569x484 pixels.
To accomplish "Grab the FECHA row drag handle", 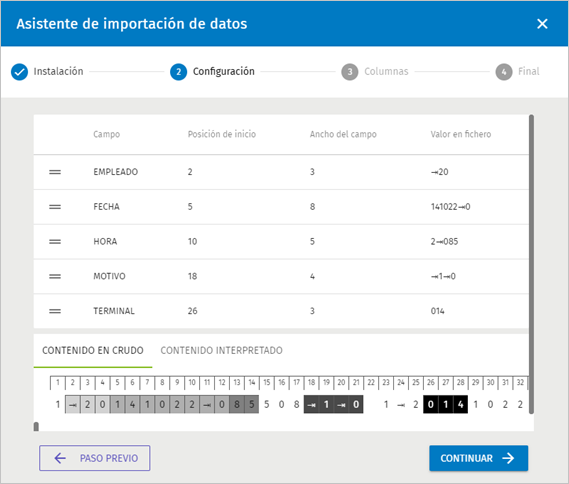I will 55,207.
